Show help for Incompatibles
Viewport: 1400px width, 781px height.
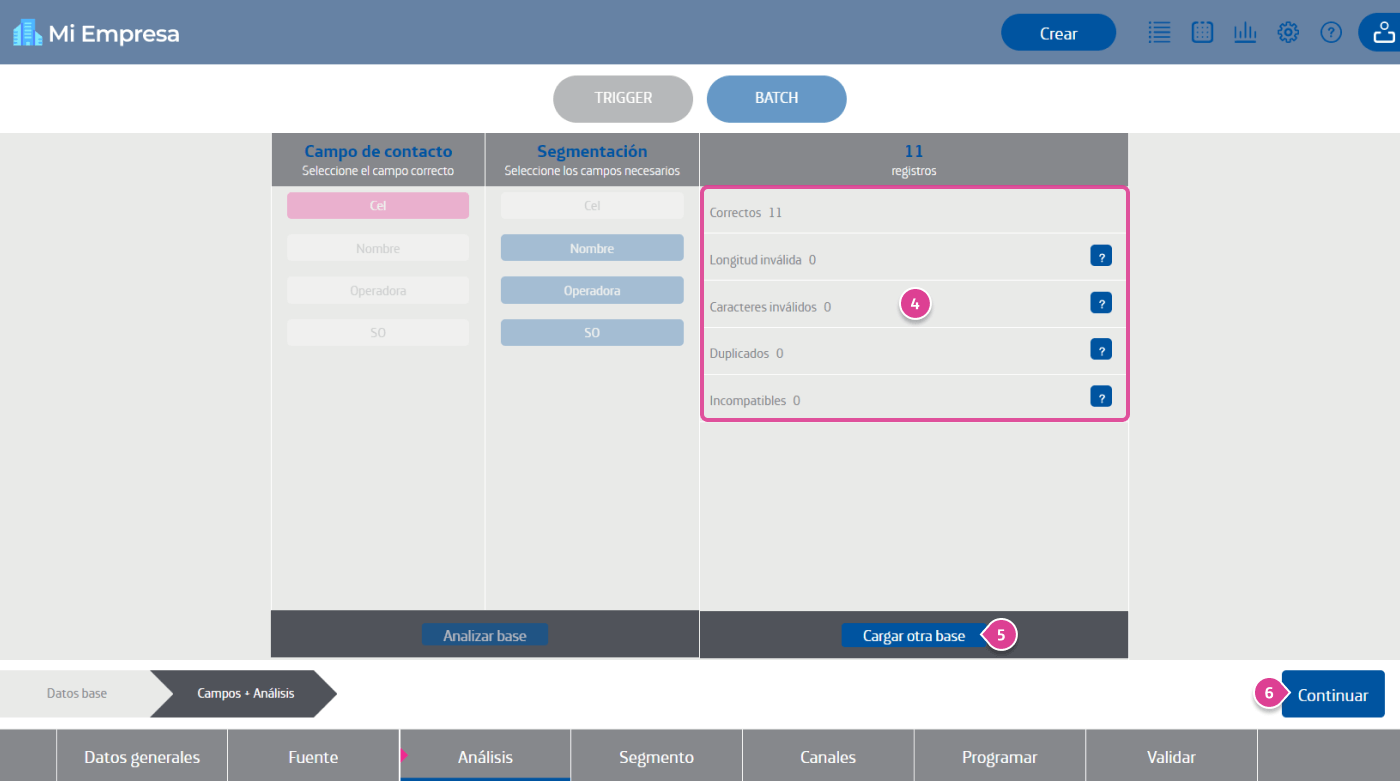coord(1101,397)
